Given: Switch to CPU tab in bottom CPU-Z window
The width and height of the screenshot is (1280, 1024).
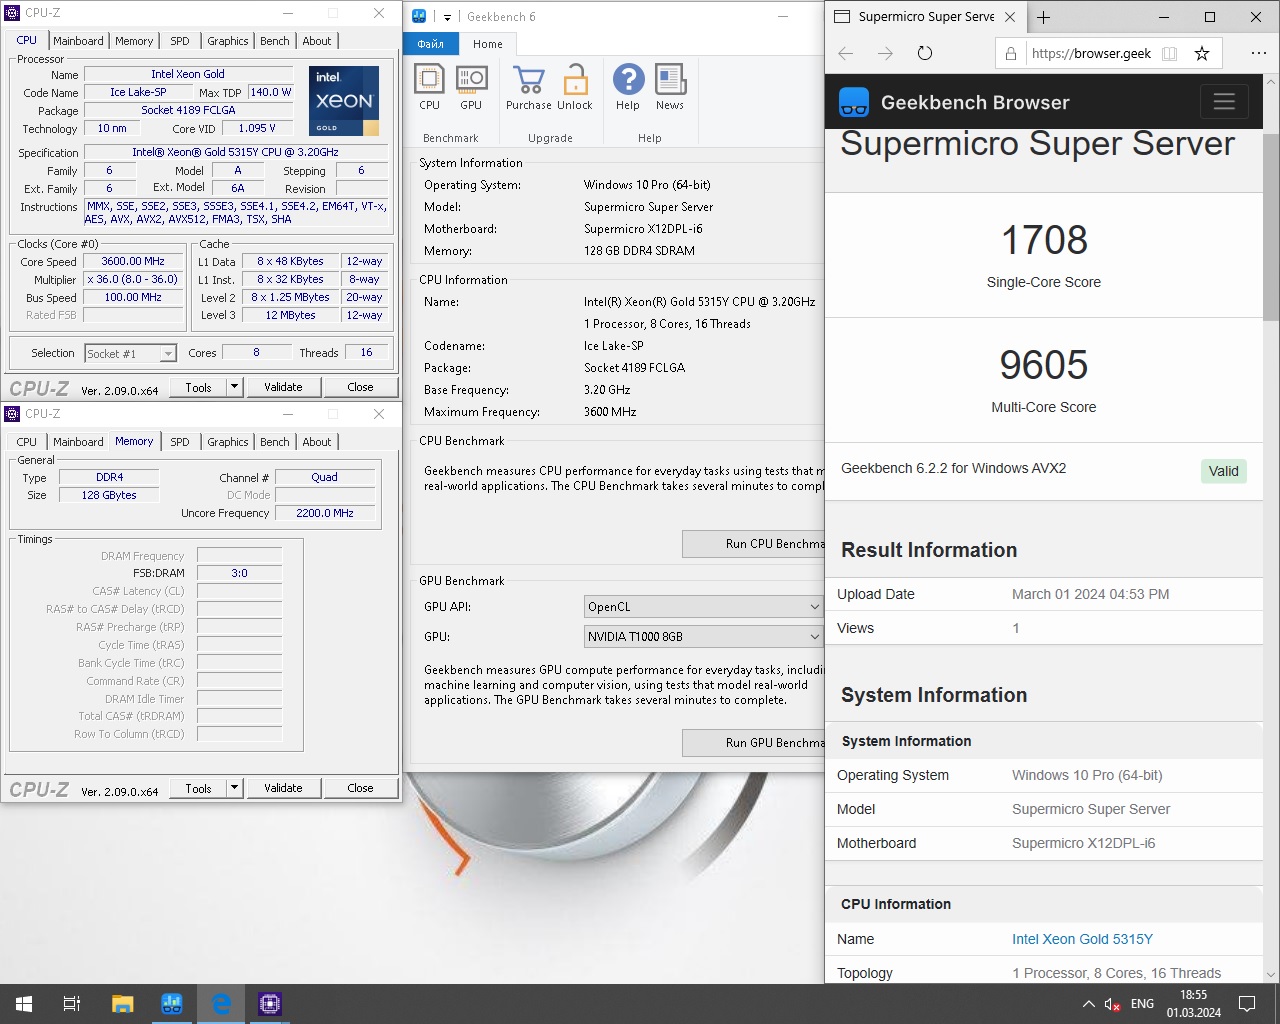Looking at the screenshot, I should point(27,442).
